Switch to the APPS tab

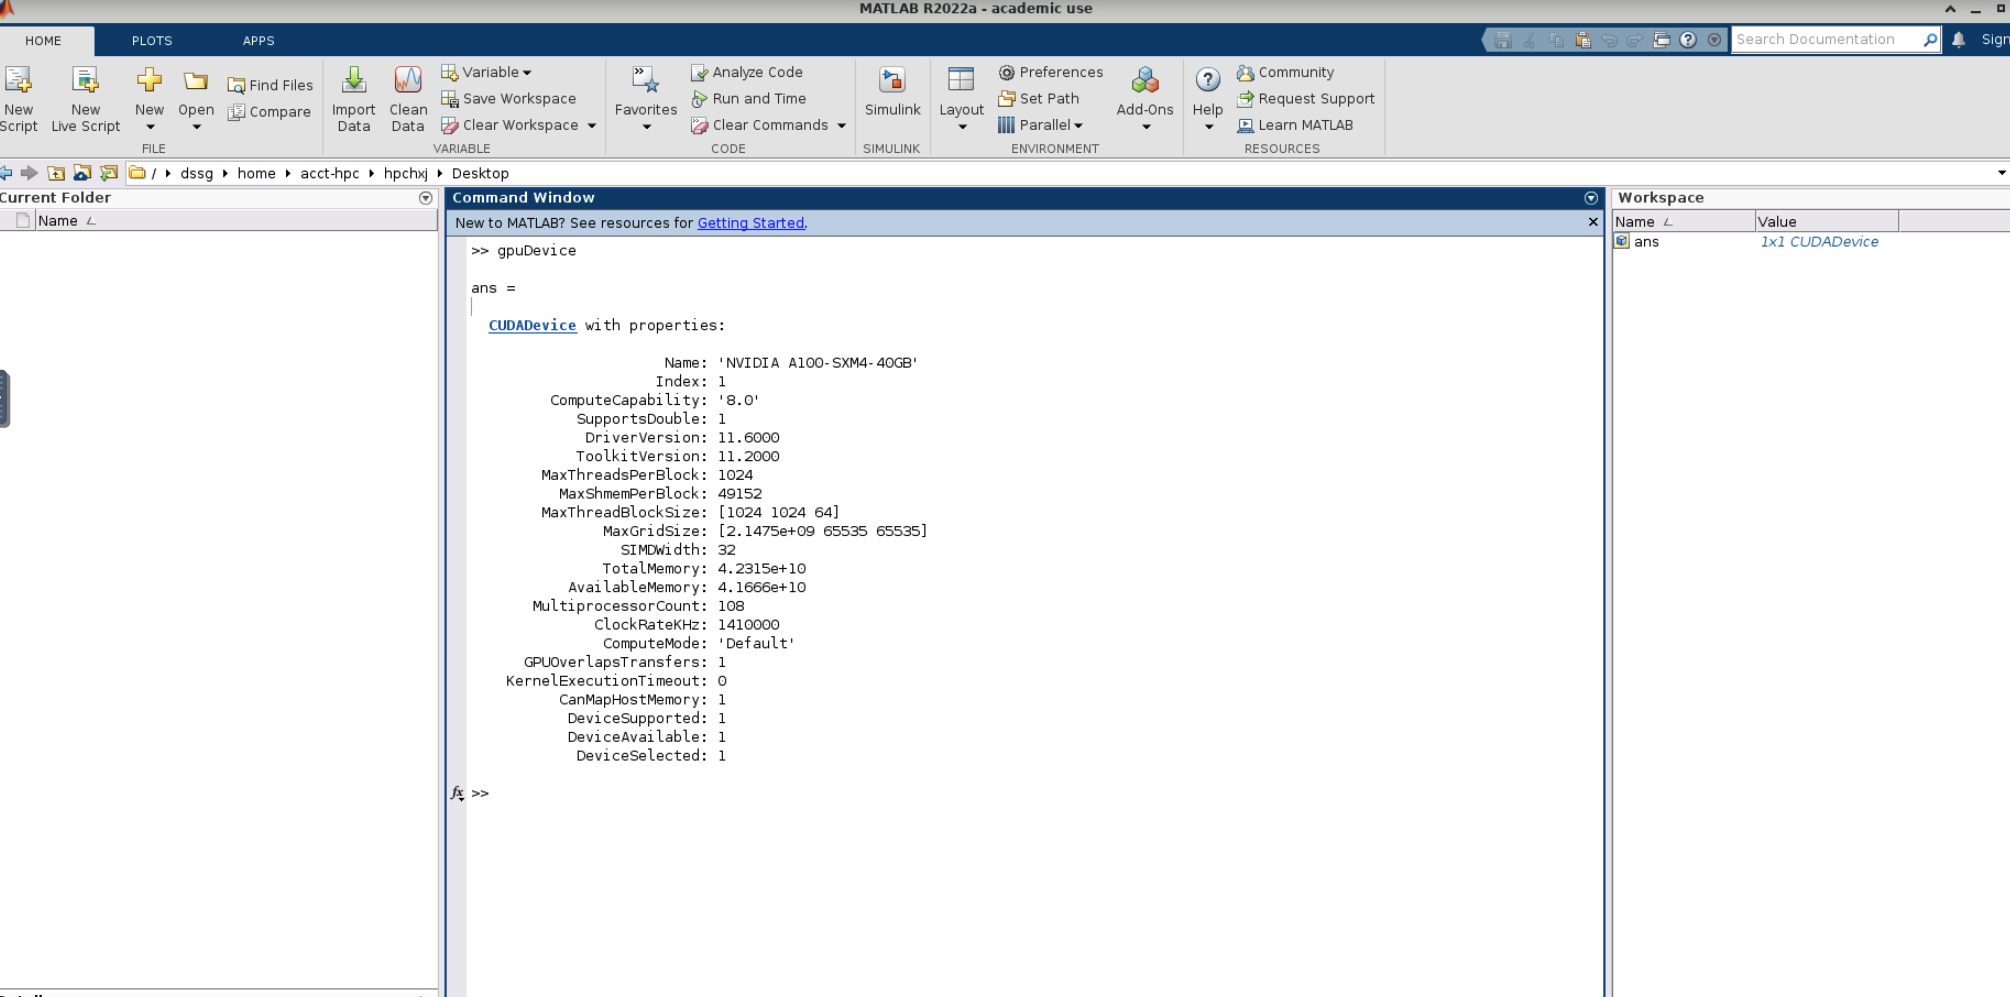pyautogui.click(x=258, y=41)
